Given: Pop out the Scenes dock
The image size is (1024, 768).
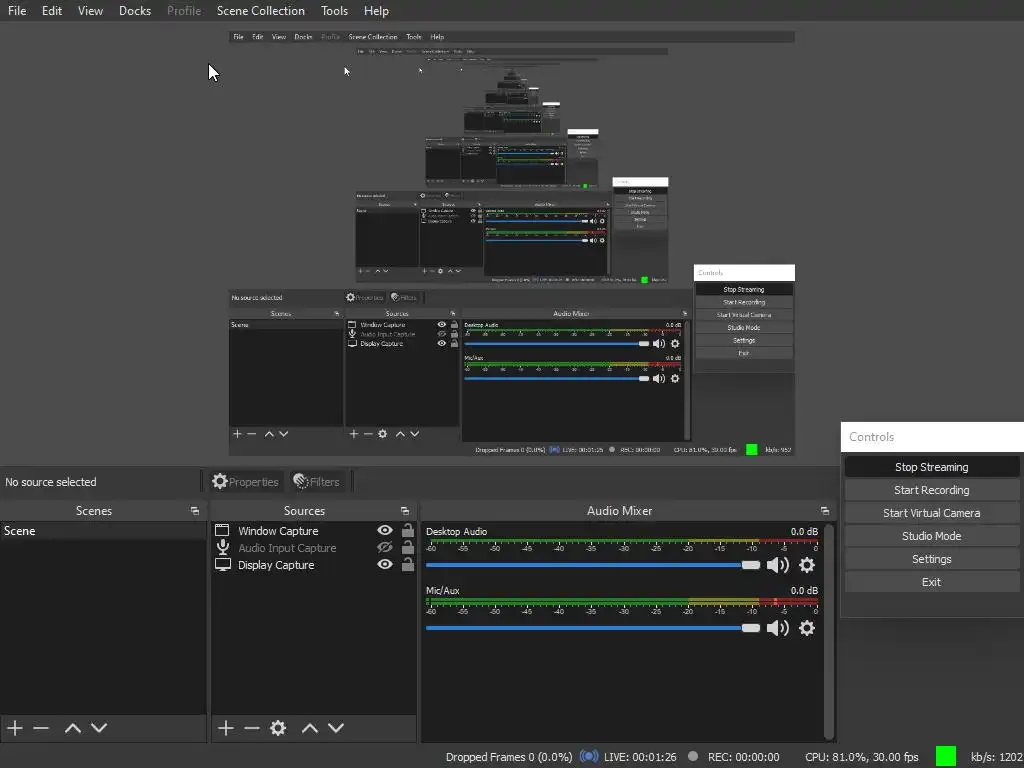Looking at the screenshot, I should click(x=195, y=511).
